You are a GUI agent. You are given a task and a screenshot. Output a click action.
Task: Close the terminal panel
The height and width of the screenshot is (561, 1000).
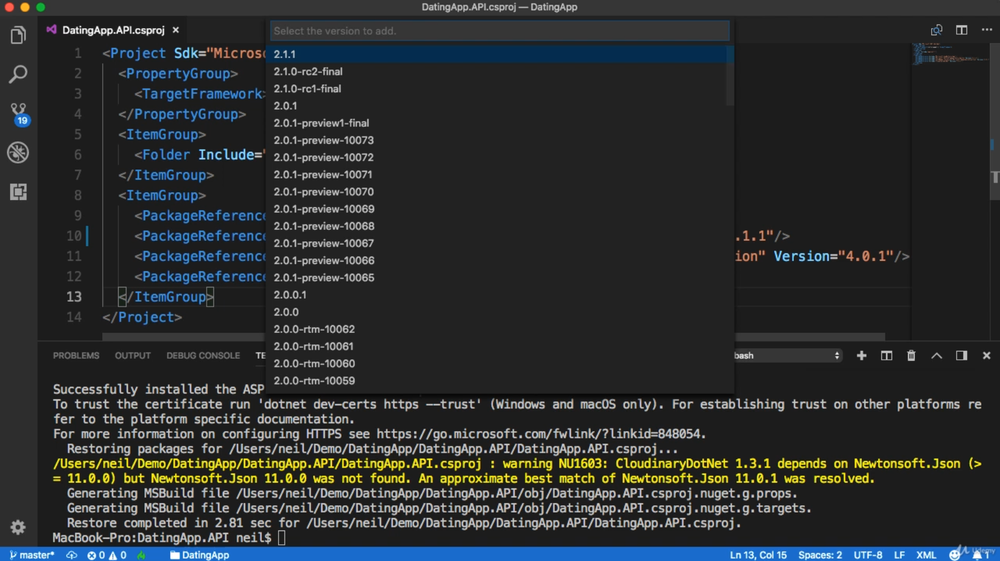point(986,356)
